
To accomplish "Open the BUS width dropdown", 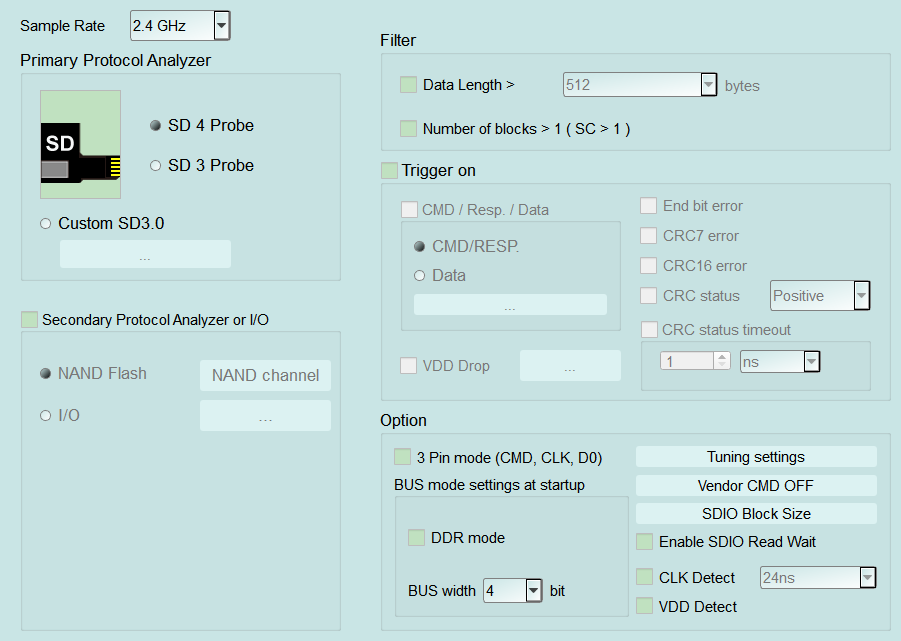I will click(534, 590).
